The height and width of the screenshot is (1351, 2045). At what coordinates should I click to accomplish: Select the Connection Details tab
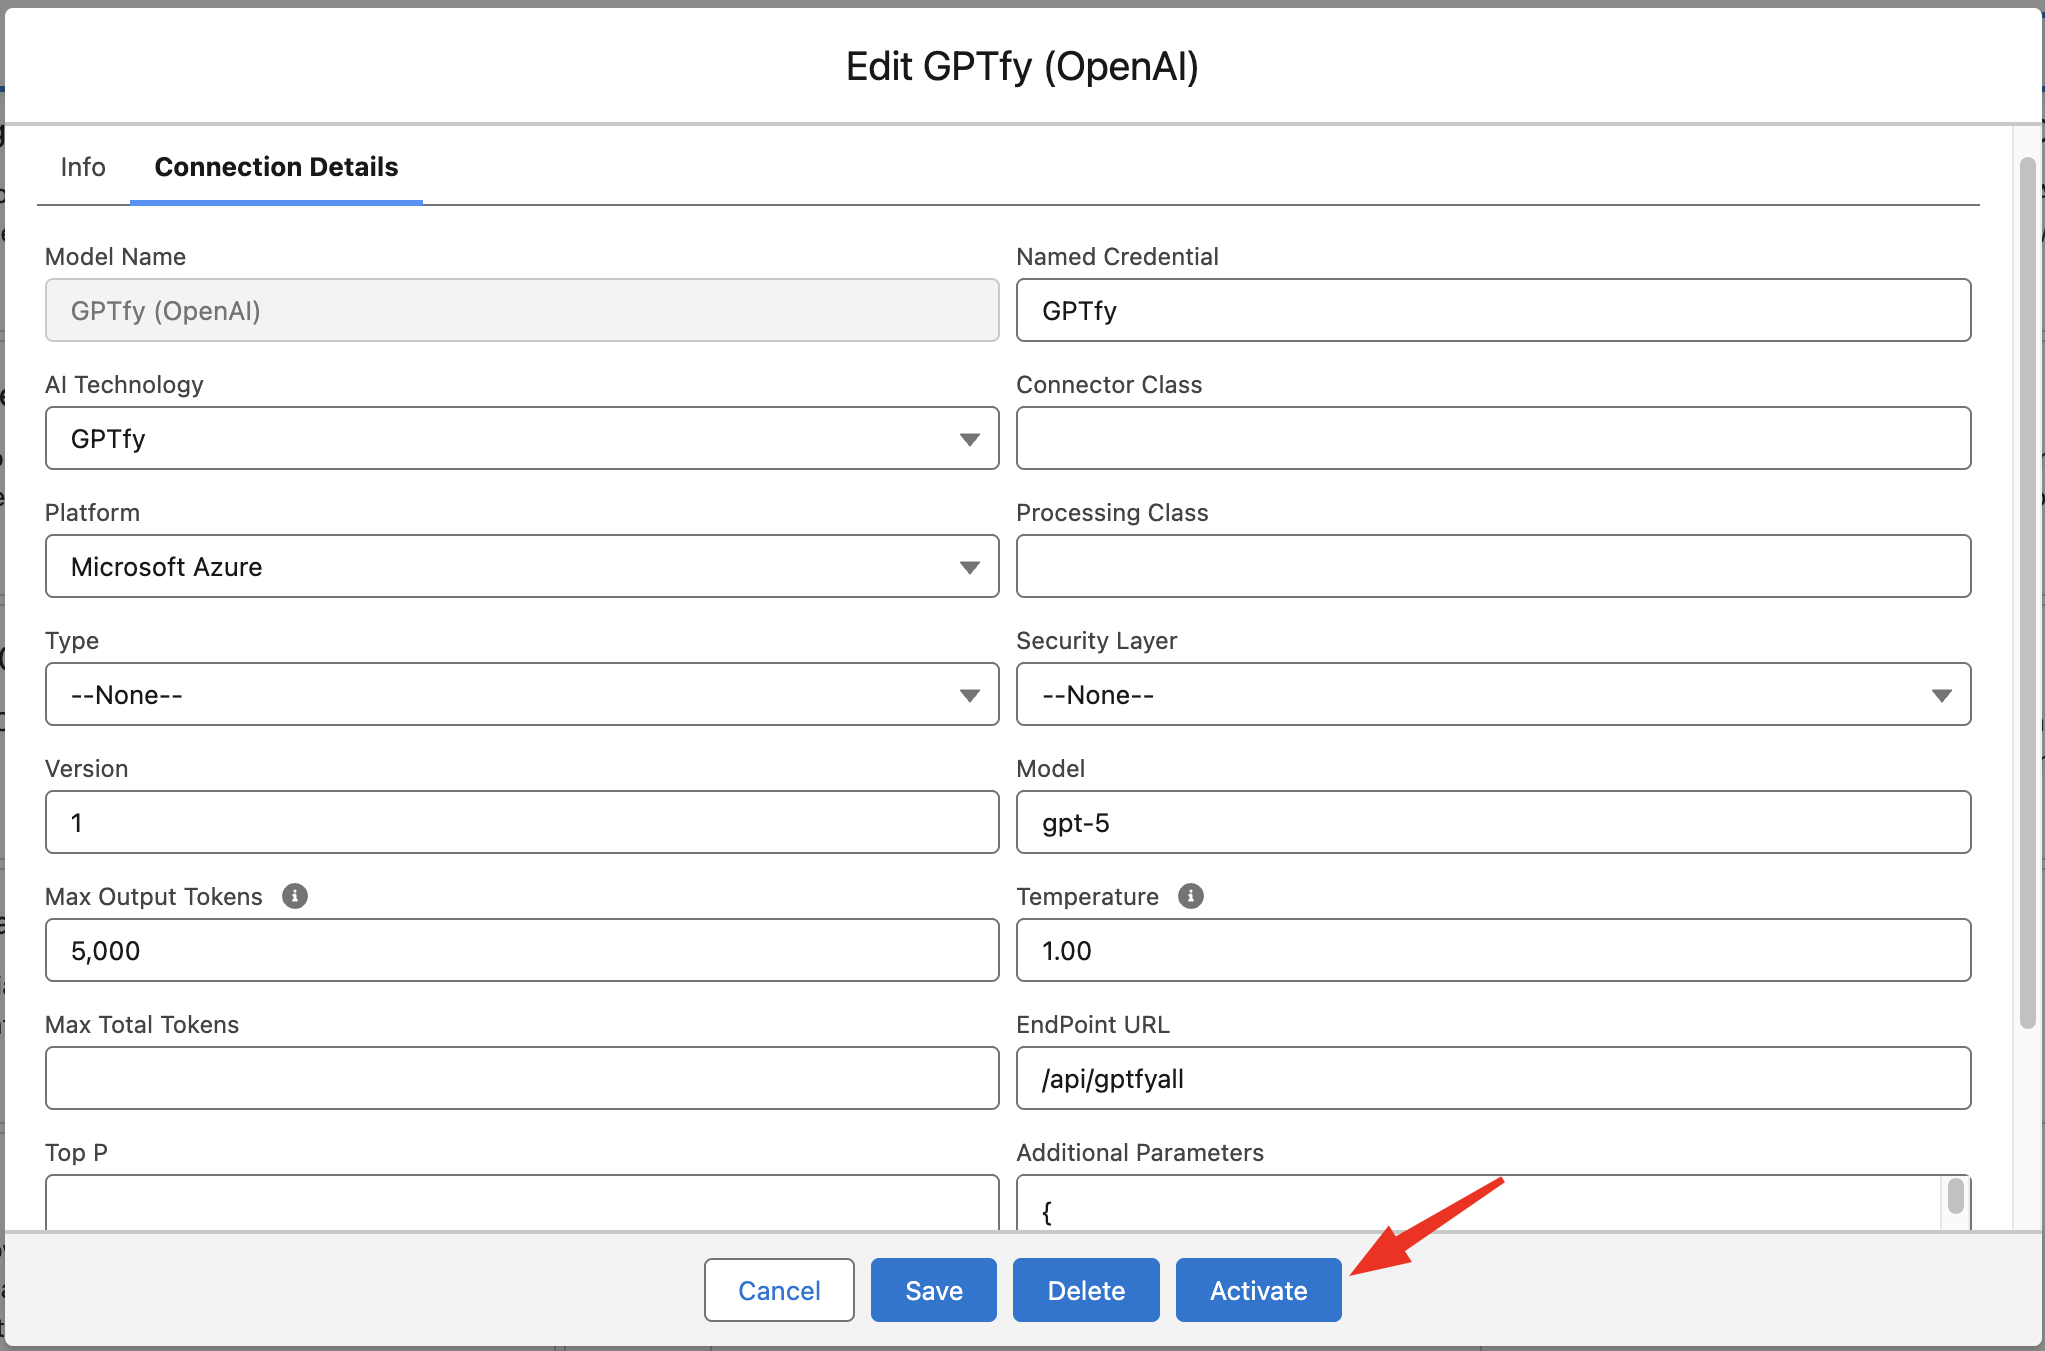(276, 167)
